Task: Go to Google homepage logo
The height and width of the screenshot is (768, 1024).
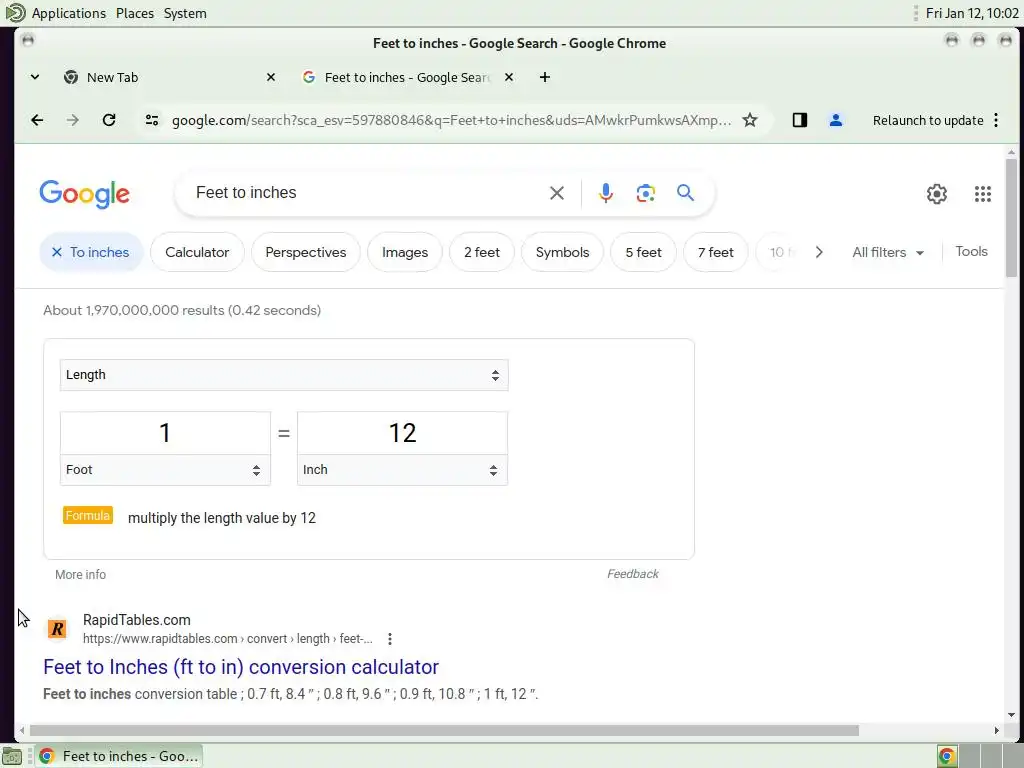Action: point(84,194)
